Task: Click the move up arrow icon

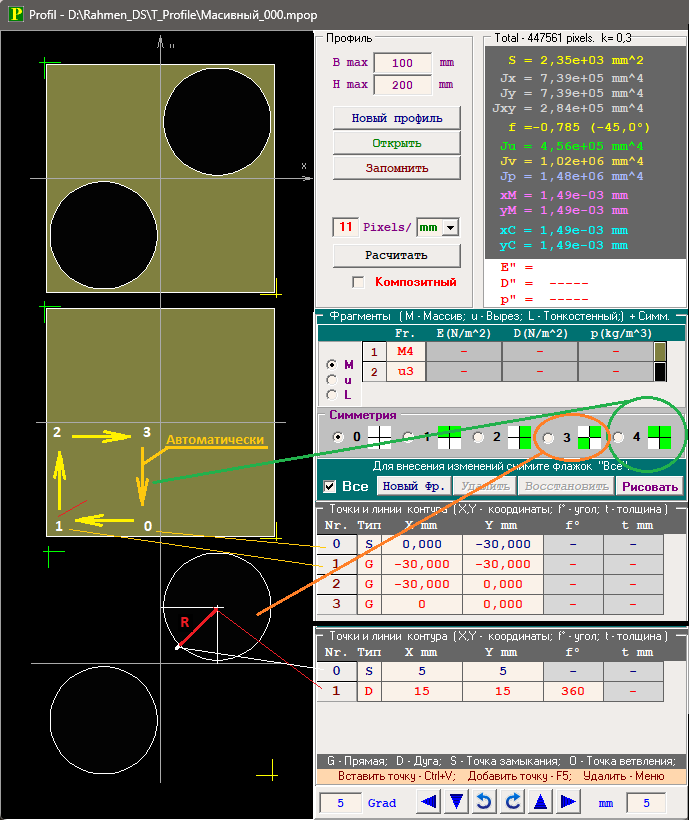Action: click(x=541, y=802)
